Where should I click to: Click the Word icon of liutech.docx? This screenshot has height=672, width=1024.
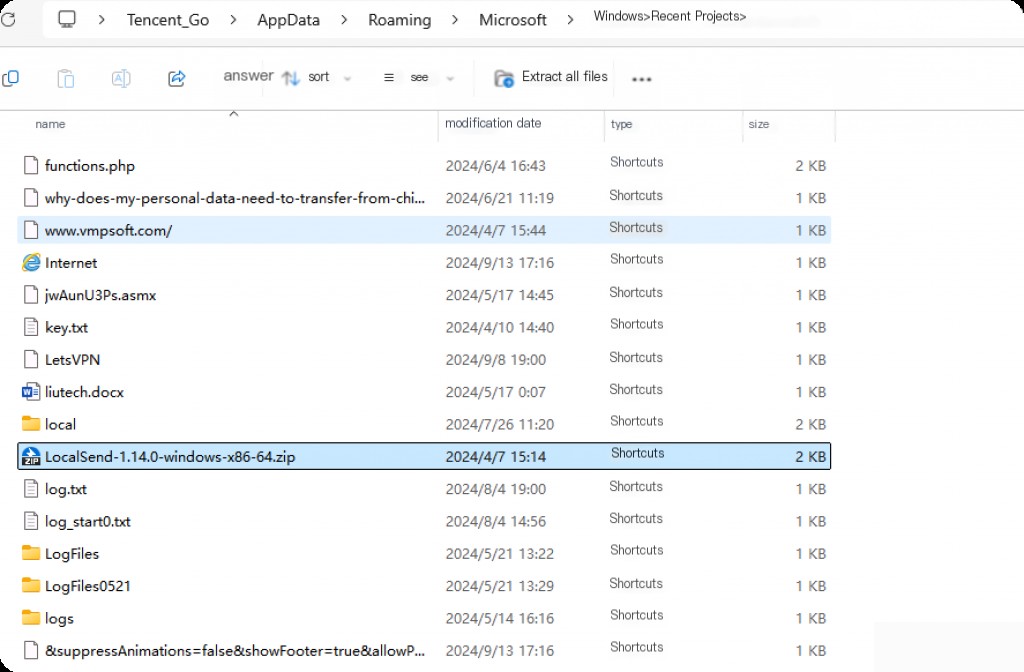coord(31,392)
